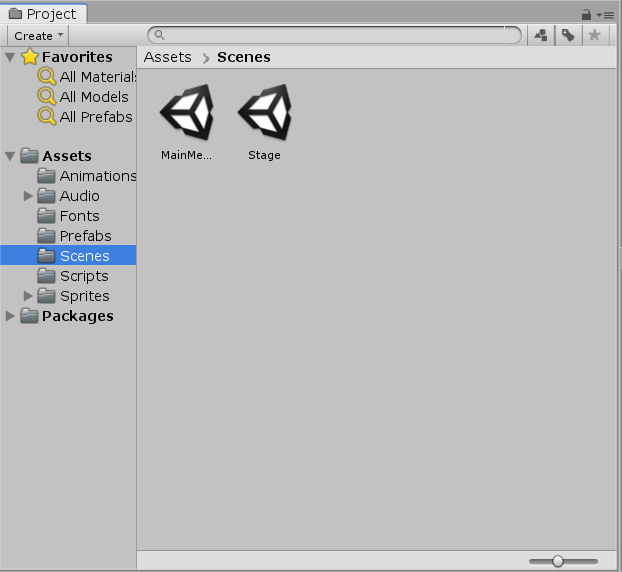Click the All Models magnifier icon
This screenshot has height=572, width=622.
(47, 96)
